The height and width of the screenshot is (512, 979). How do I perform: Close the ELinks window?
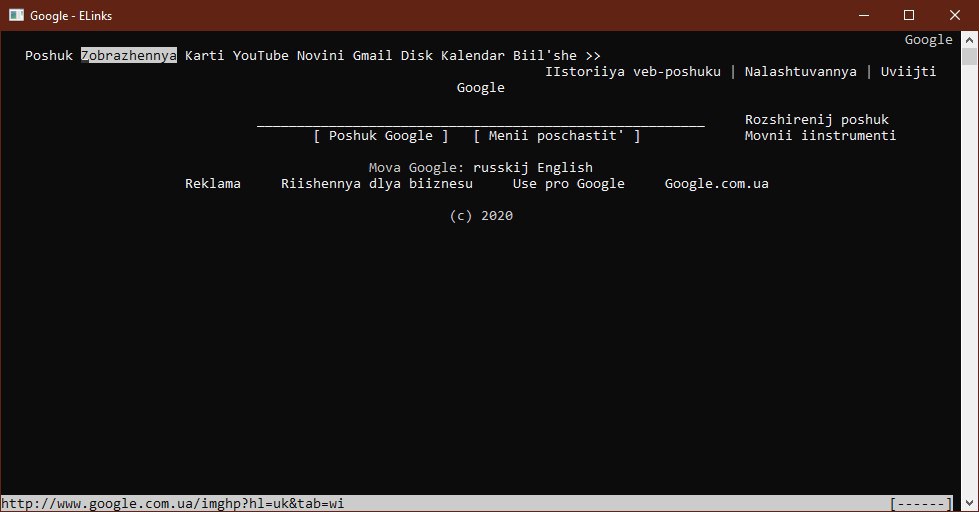point(955,16)
